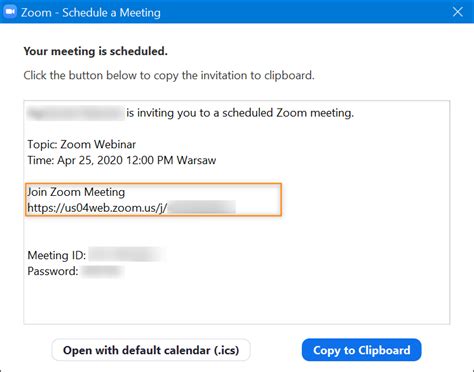474x372 pixels.
Task: Click the Password label
Action: 53,271
